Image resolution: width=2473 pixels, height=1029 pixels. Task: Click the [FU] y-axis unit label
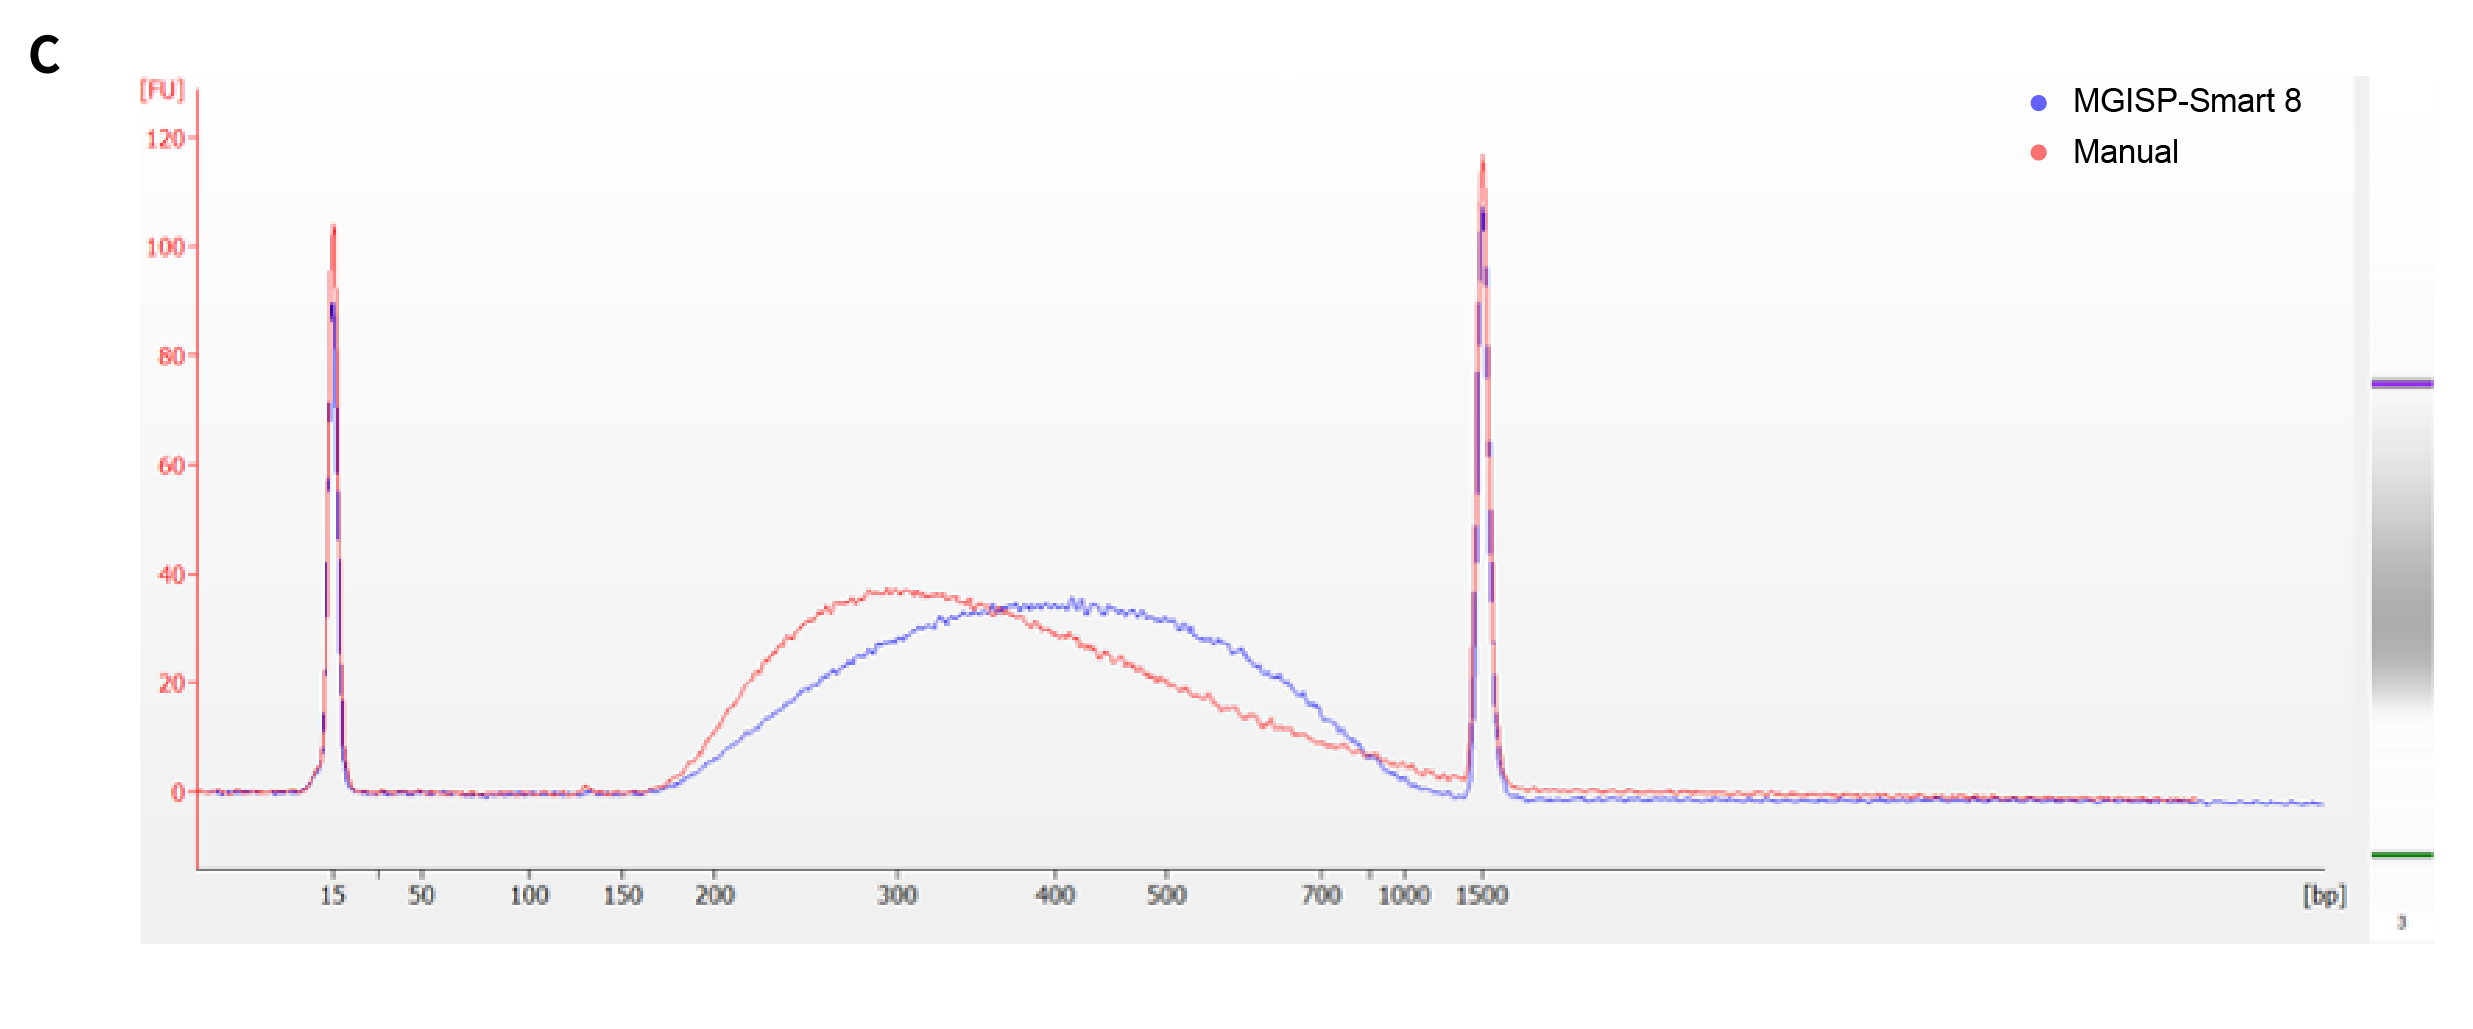pos(162,90)
